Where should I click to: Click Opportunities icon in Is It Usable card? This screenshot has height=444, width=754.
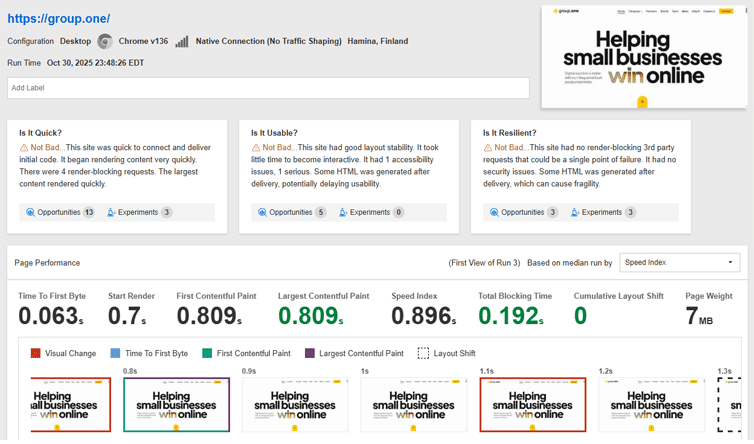point(263,212)
